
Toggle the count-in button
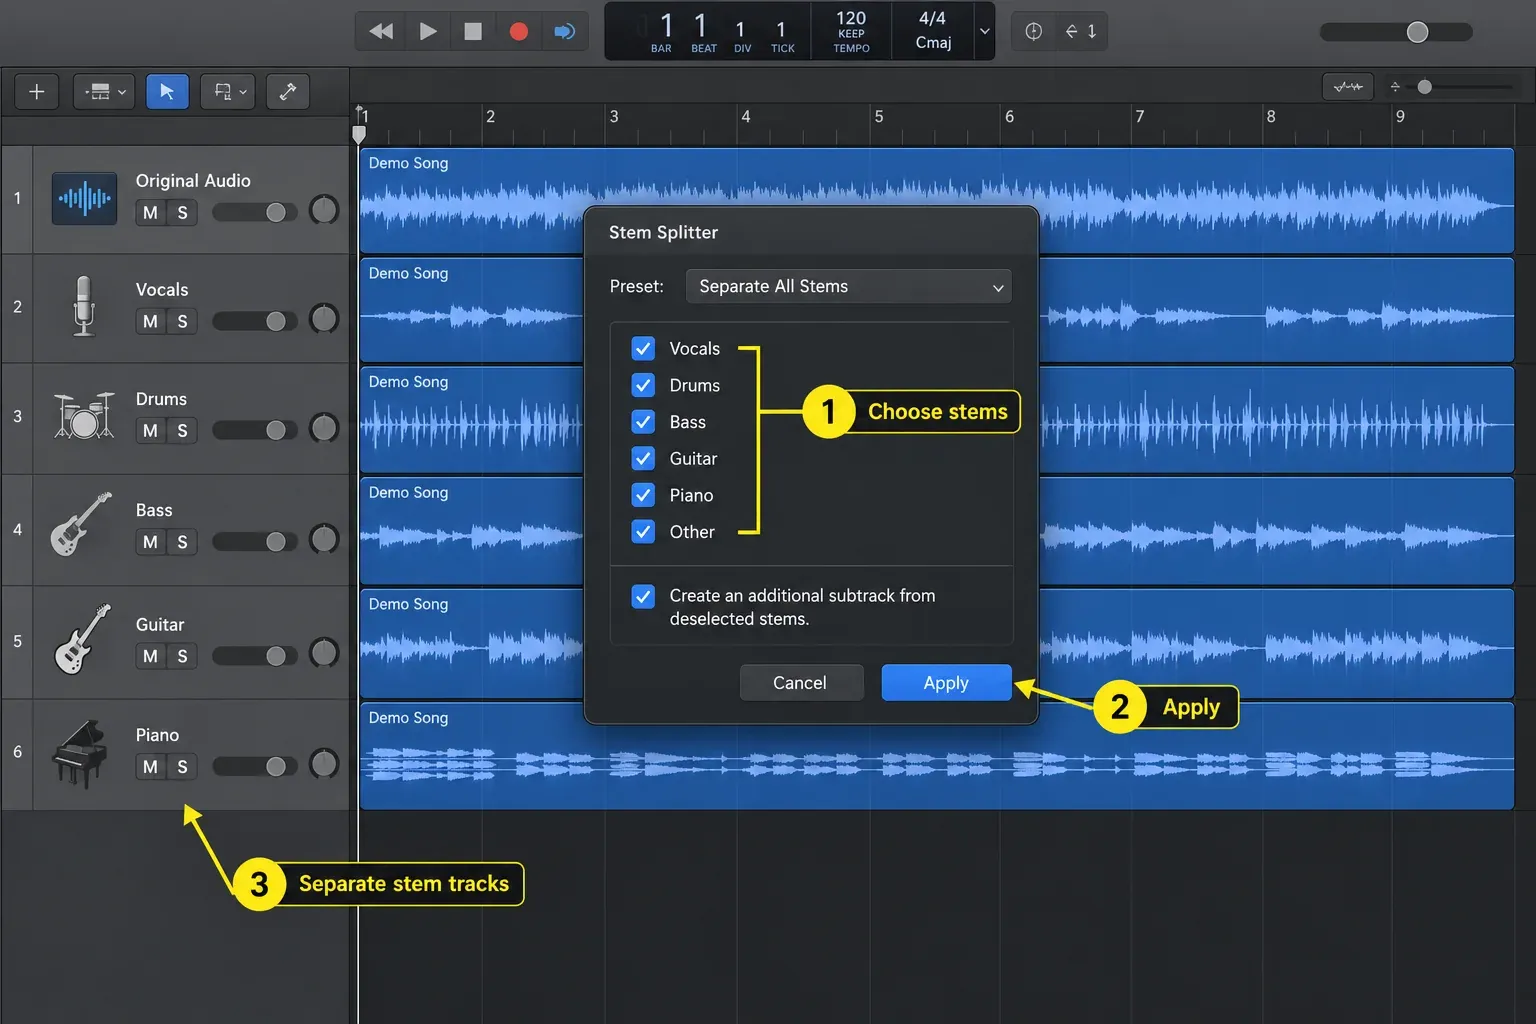coord(1081,31)
